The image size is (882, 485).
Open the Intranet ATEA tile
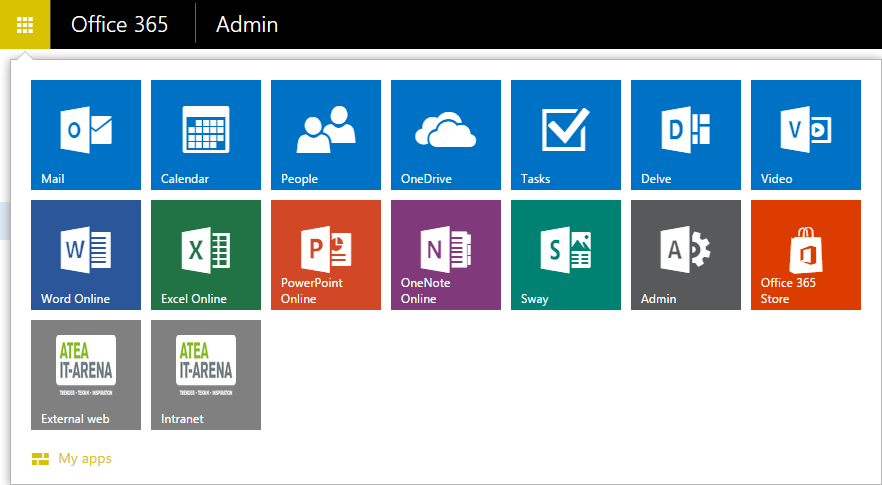tap(206, 375)
